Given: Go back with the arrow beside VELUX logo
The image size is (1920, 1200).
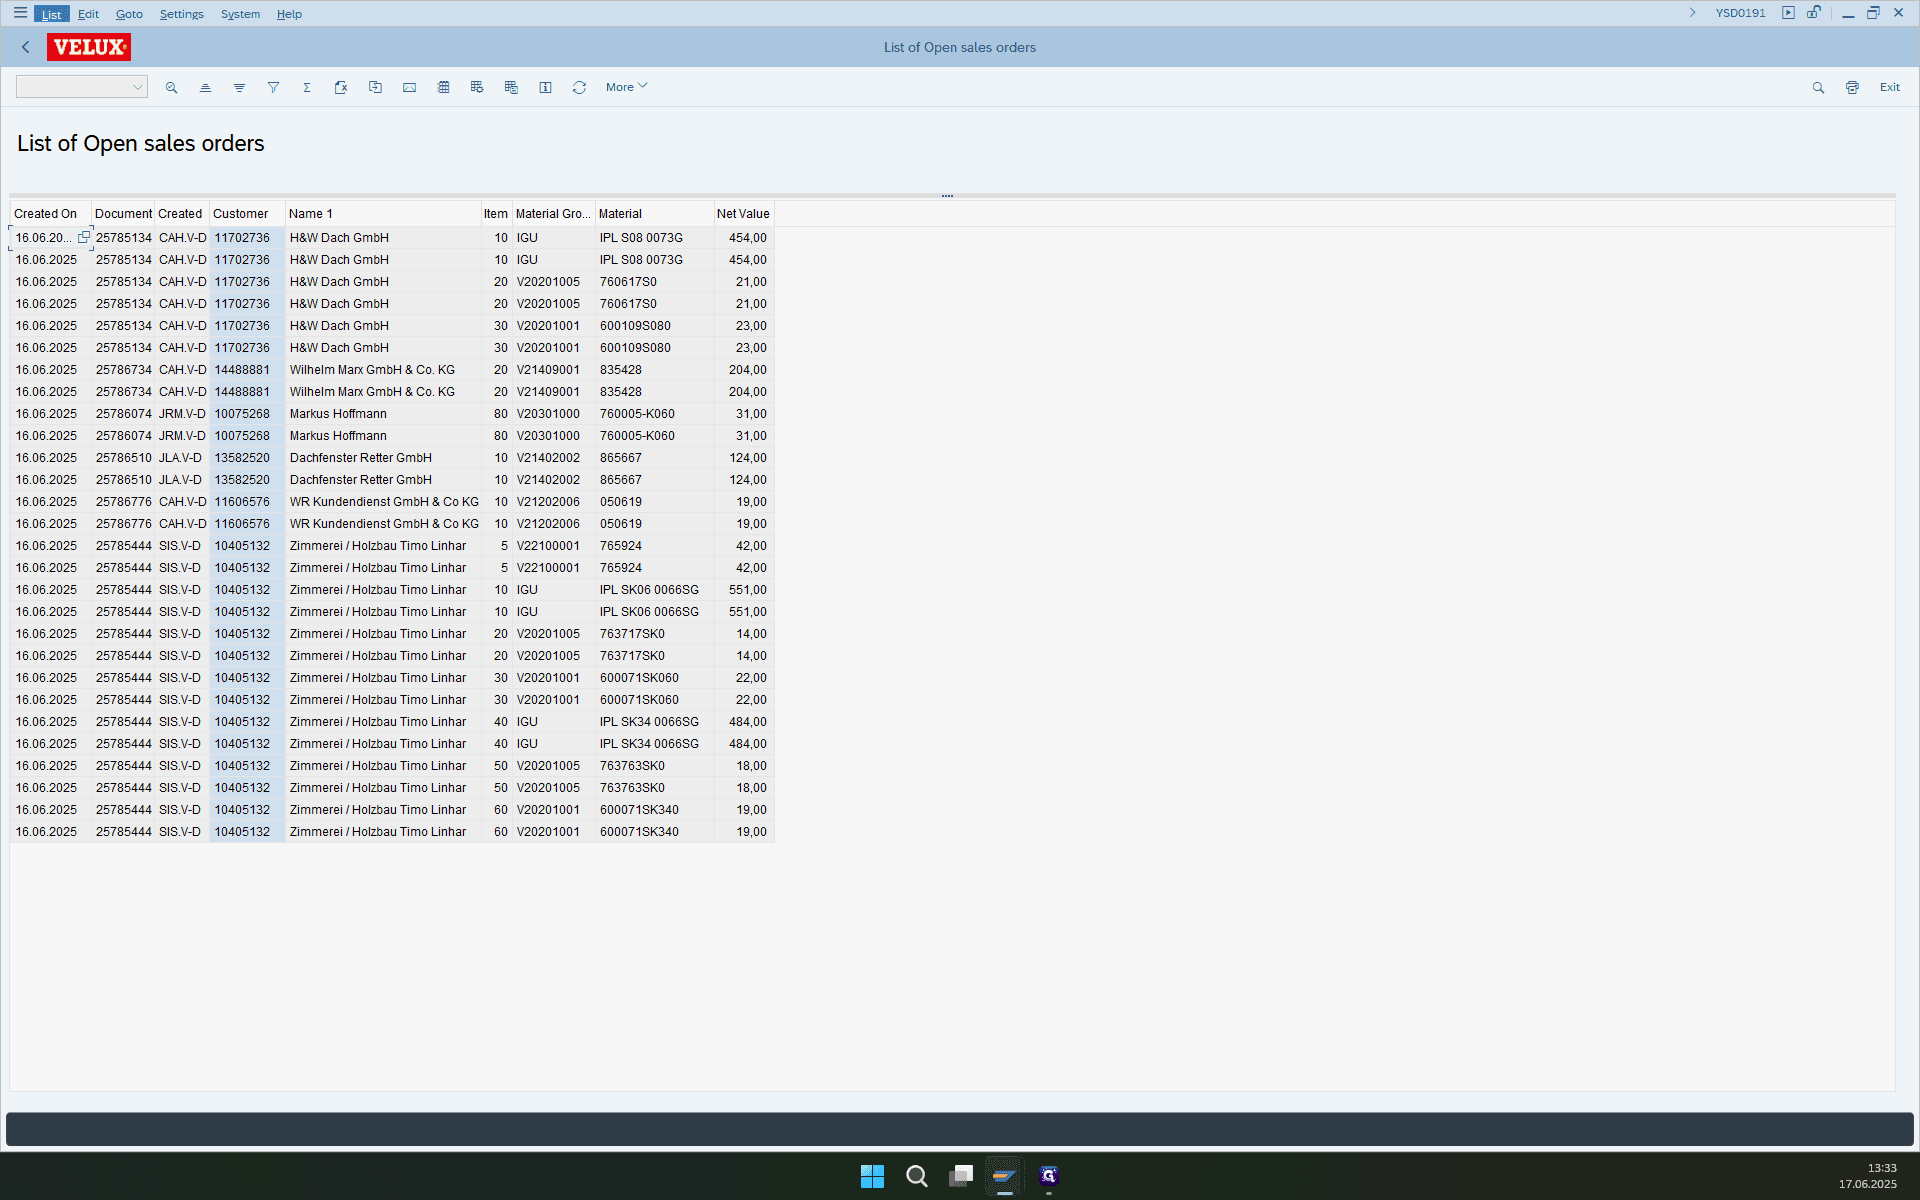Looking at the screenshot, I should 26,47.
